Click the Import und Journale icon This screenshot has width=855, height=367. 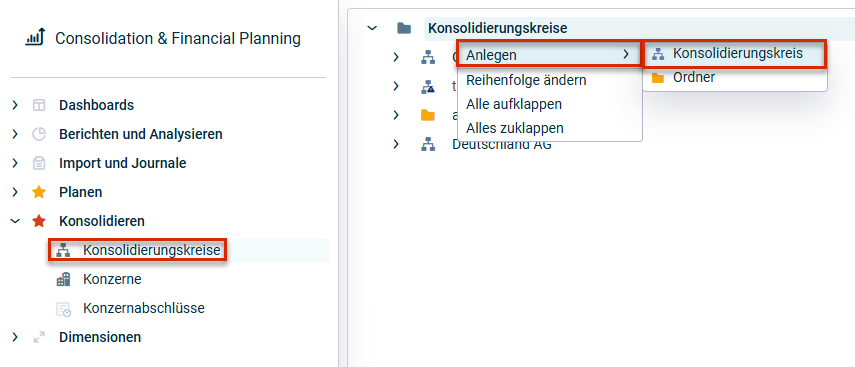click(x=39, y=163)
